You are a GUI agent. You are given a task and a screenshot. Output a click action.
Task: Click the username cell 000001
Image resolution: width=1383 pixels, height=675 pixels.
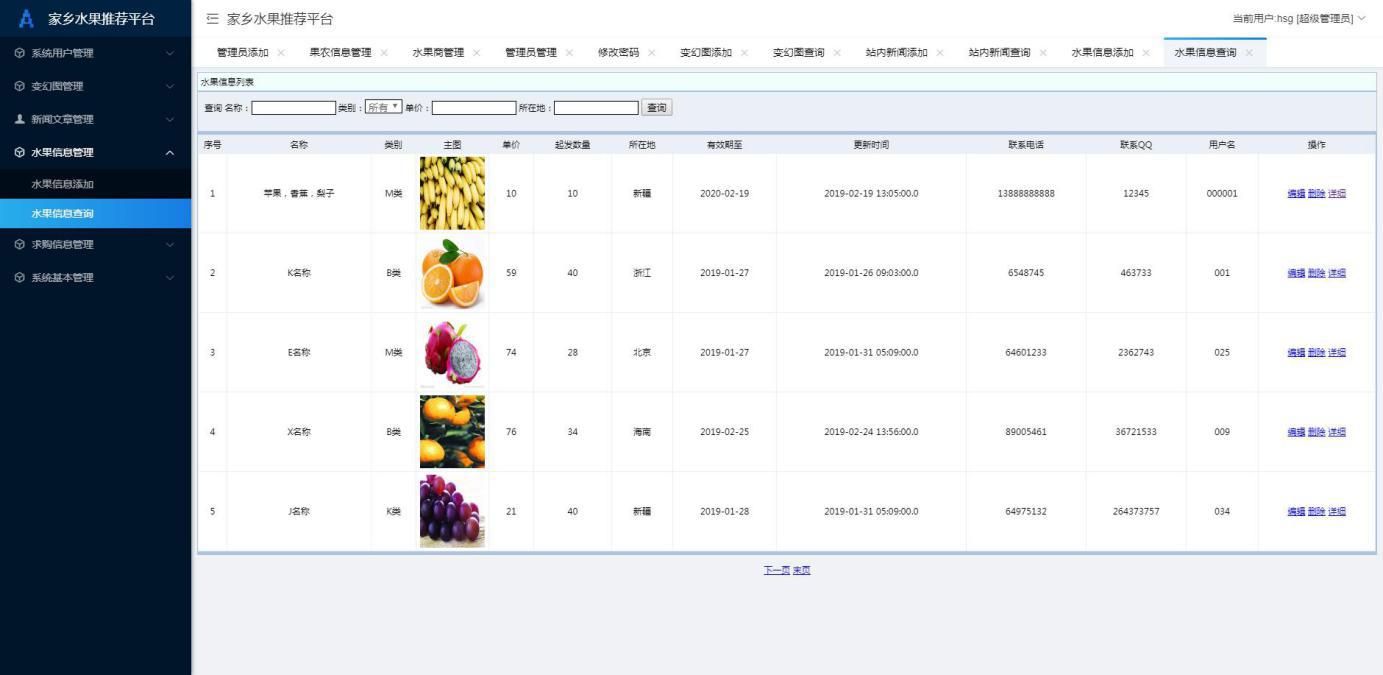click(x=1222, y=193)
